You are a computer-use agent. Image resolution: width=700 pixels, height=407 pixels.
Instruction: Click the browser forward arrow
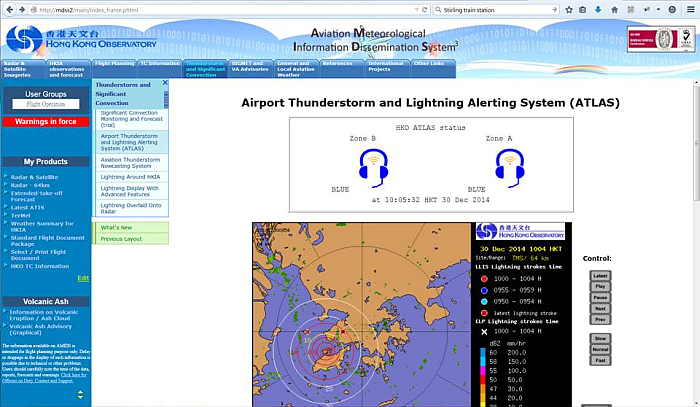(21, 9)
